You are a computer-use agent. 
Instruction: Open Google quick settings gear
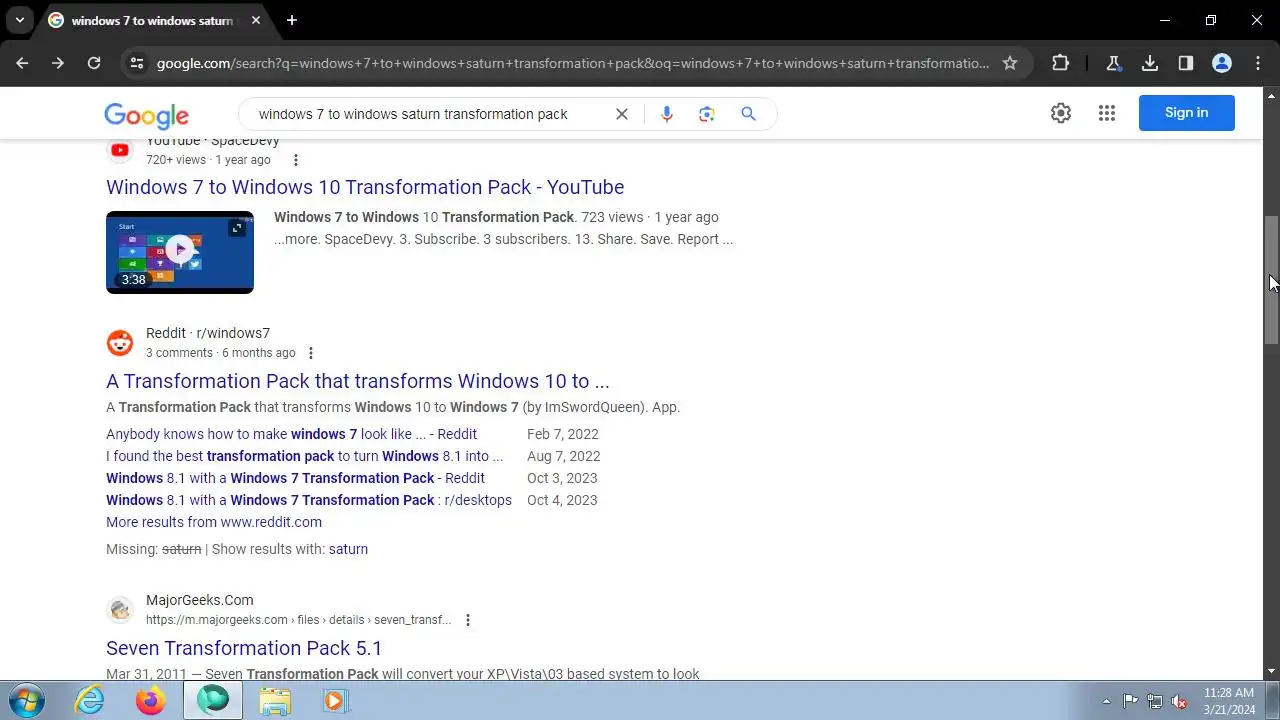(x=1061, y=113)
